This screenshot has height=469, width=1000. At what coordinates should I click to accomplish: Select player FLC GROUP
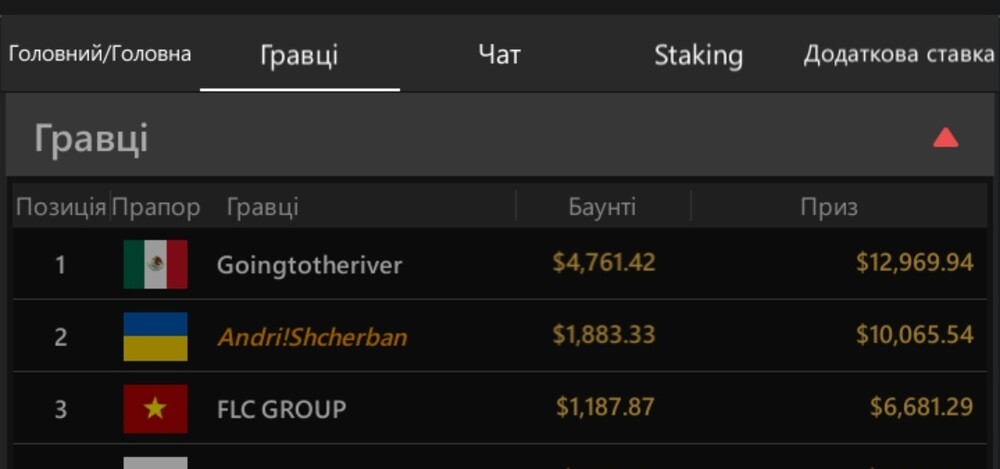[x=281, y=408]
